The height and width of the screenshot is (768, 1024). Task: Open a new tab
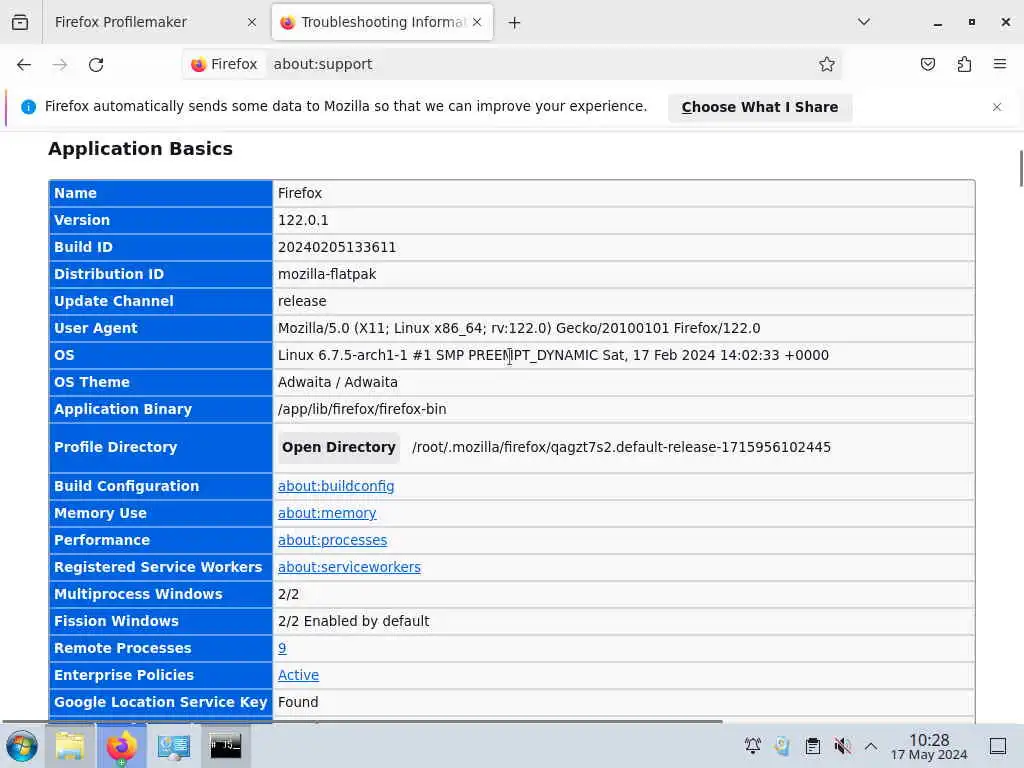tap(515, 23)
